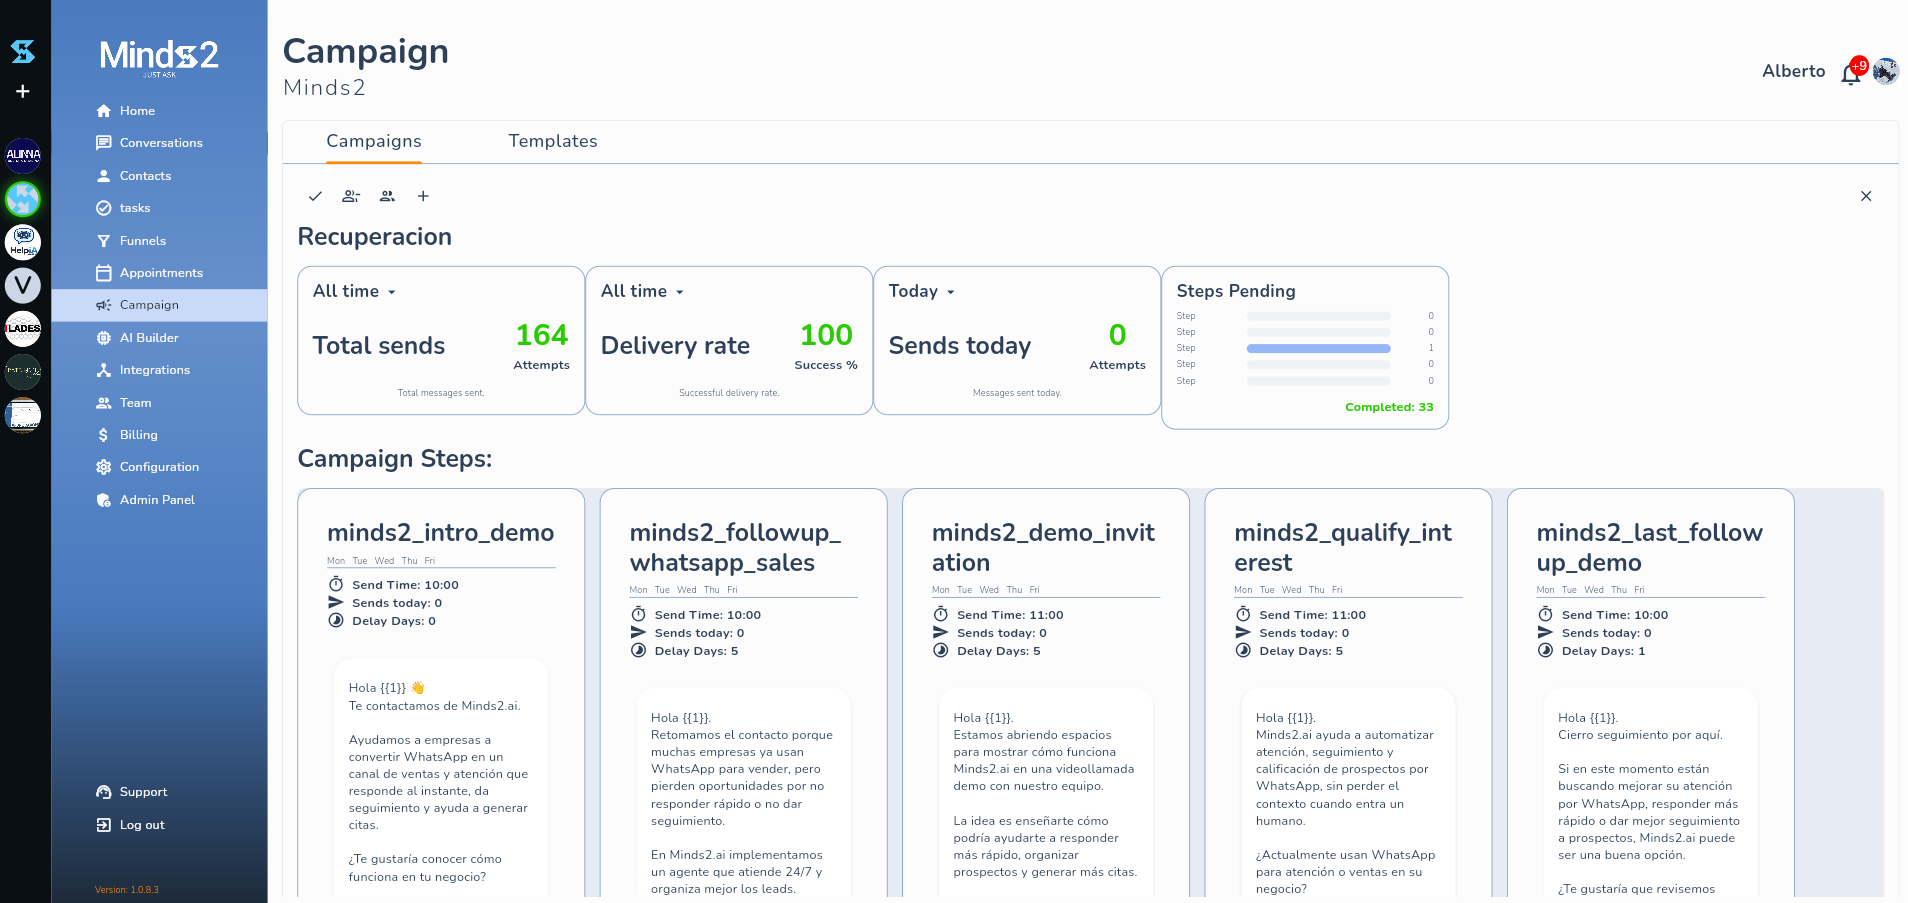Switch to the LADES workspace avatar
This screenshot has height=903, width=1908.
point(23,329)
